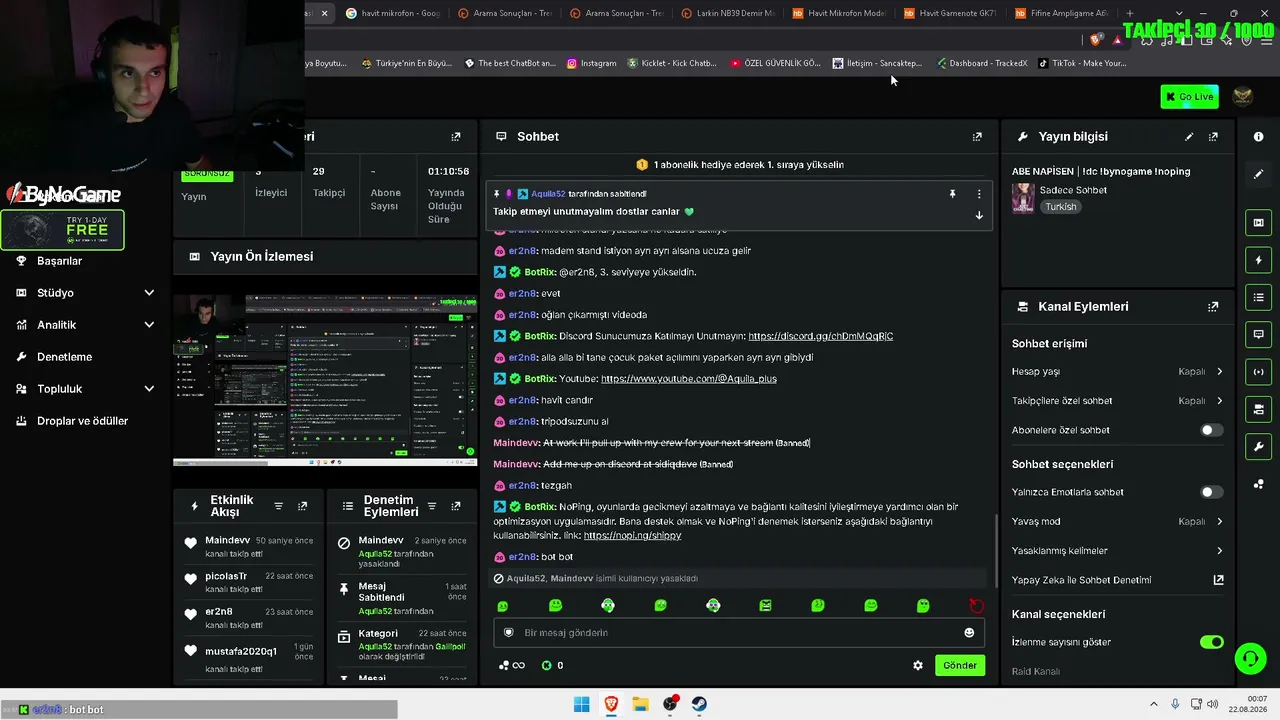The height and width of the screenshot is (720, 1280).
Task: Click the BYNOGAME try 1-day free banner
Action: [x=62, y=230]
